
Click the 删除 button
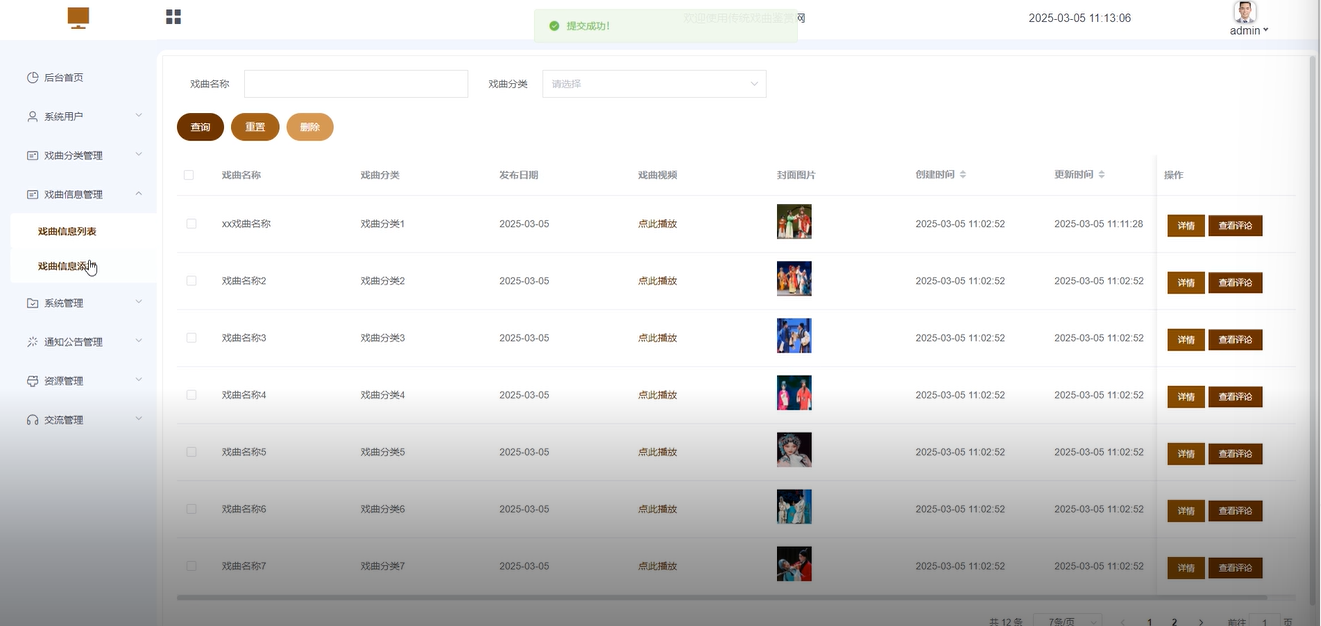coord(310,127)
